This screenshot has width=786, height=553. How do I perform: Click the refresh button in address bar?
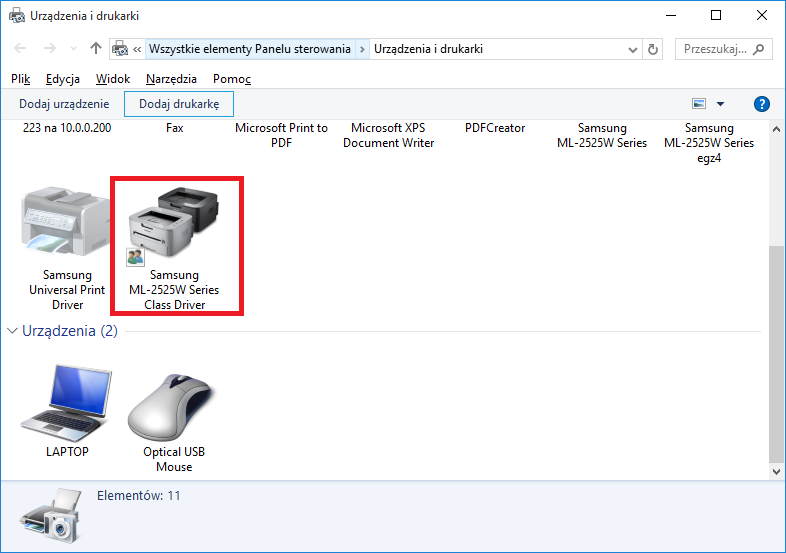[653, 49]
